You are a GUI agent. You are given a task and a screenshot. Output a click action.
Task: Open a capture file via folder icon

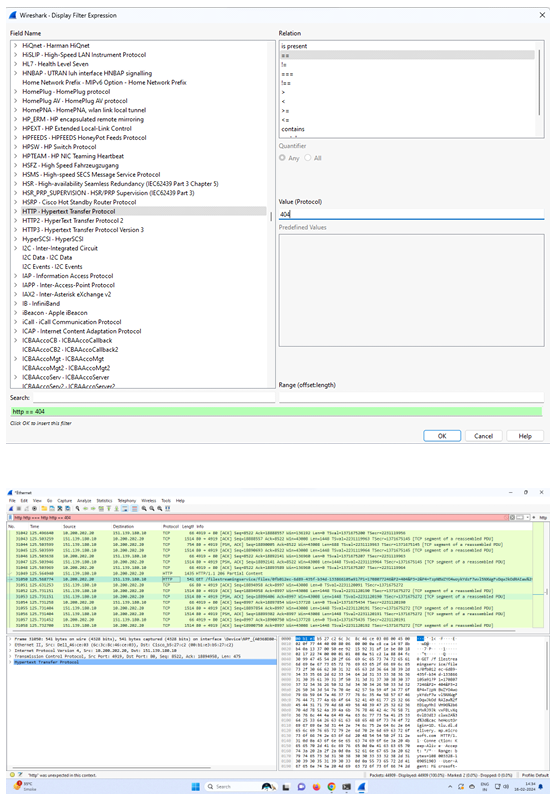tap(44, 509)
